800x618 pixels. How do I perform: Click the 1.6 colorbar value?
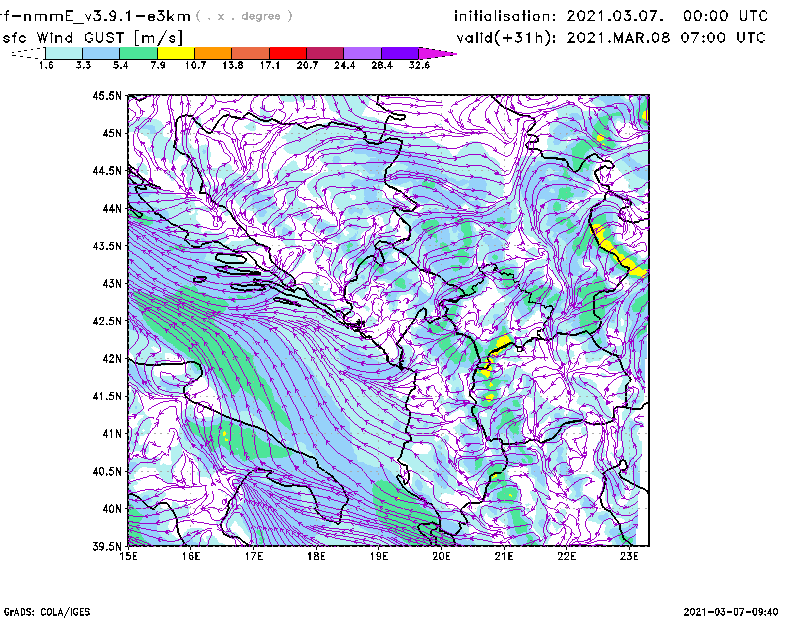pyautogui.click(x=46, y=65)
